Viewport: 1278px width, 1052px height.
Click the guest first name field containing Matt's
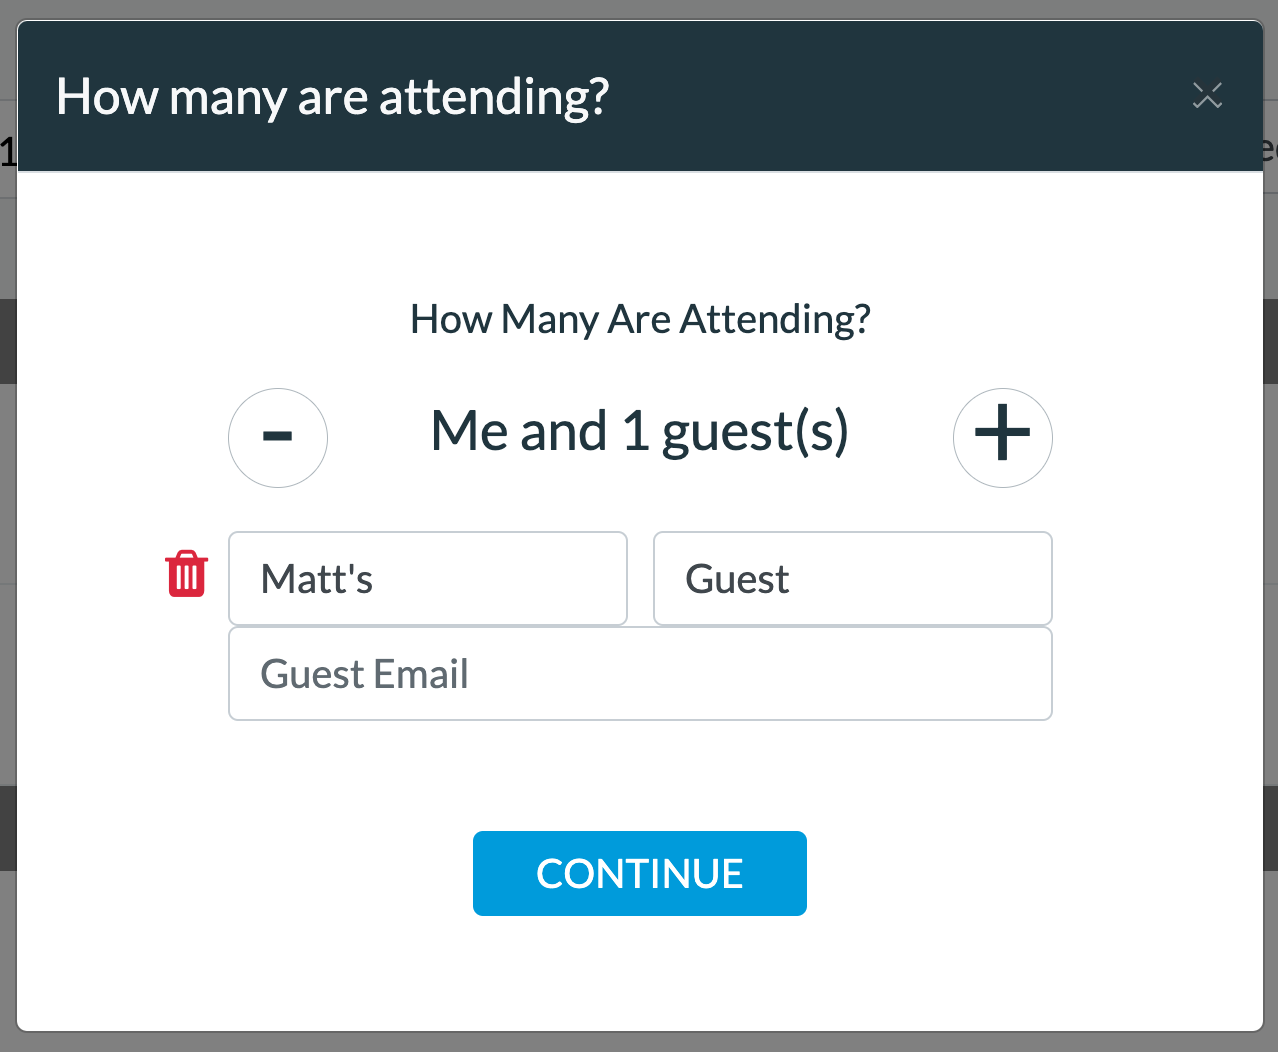pos(428,579)
